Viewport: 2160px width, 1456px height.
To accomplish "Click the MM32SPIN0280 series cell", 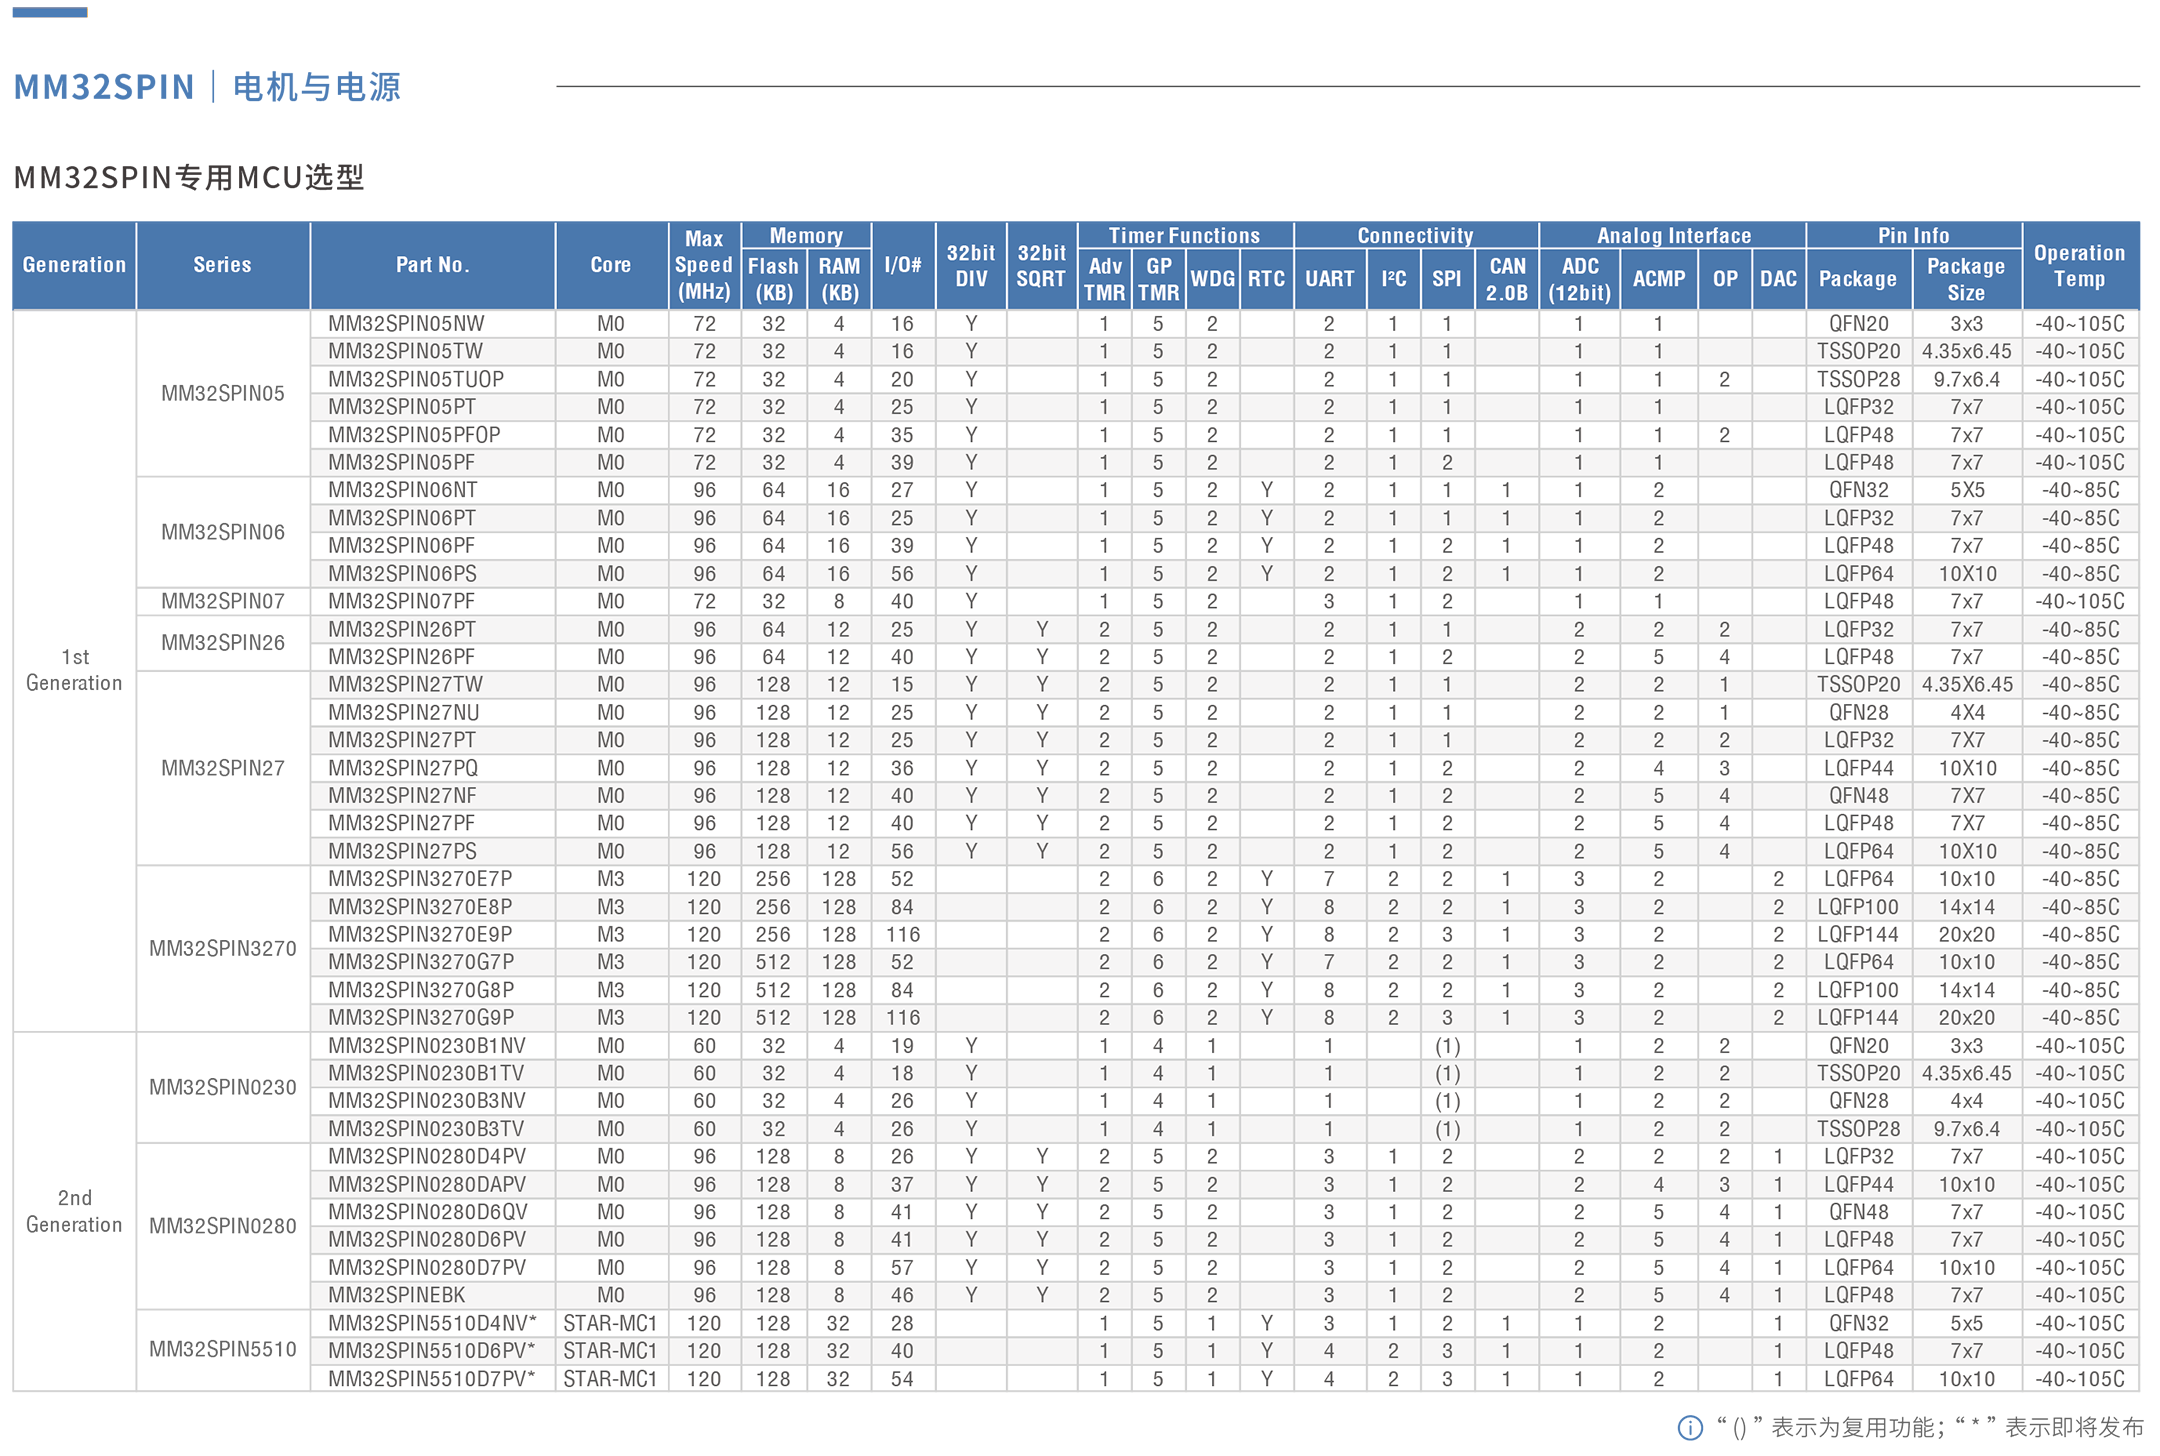I will point(222,1226).
